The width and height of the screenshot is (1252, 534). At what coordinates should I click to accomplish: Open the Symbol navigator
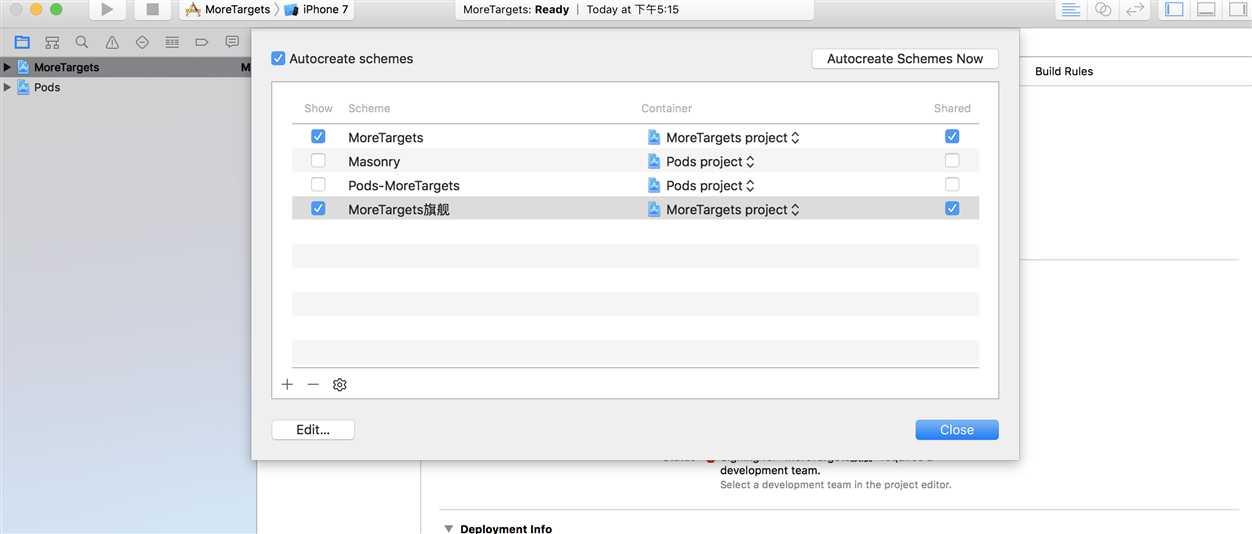pos(52,42)
